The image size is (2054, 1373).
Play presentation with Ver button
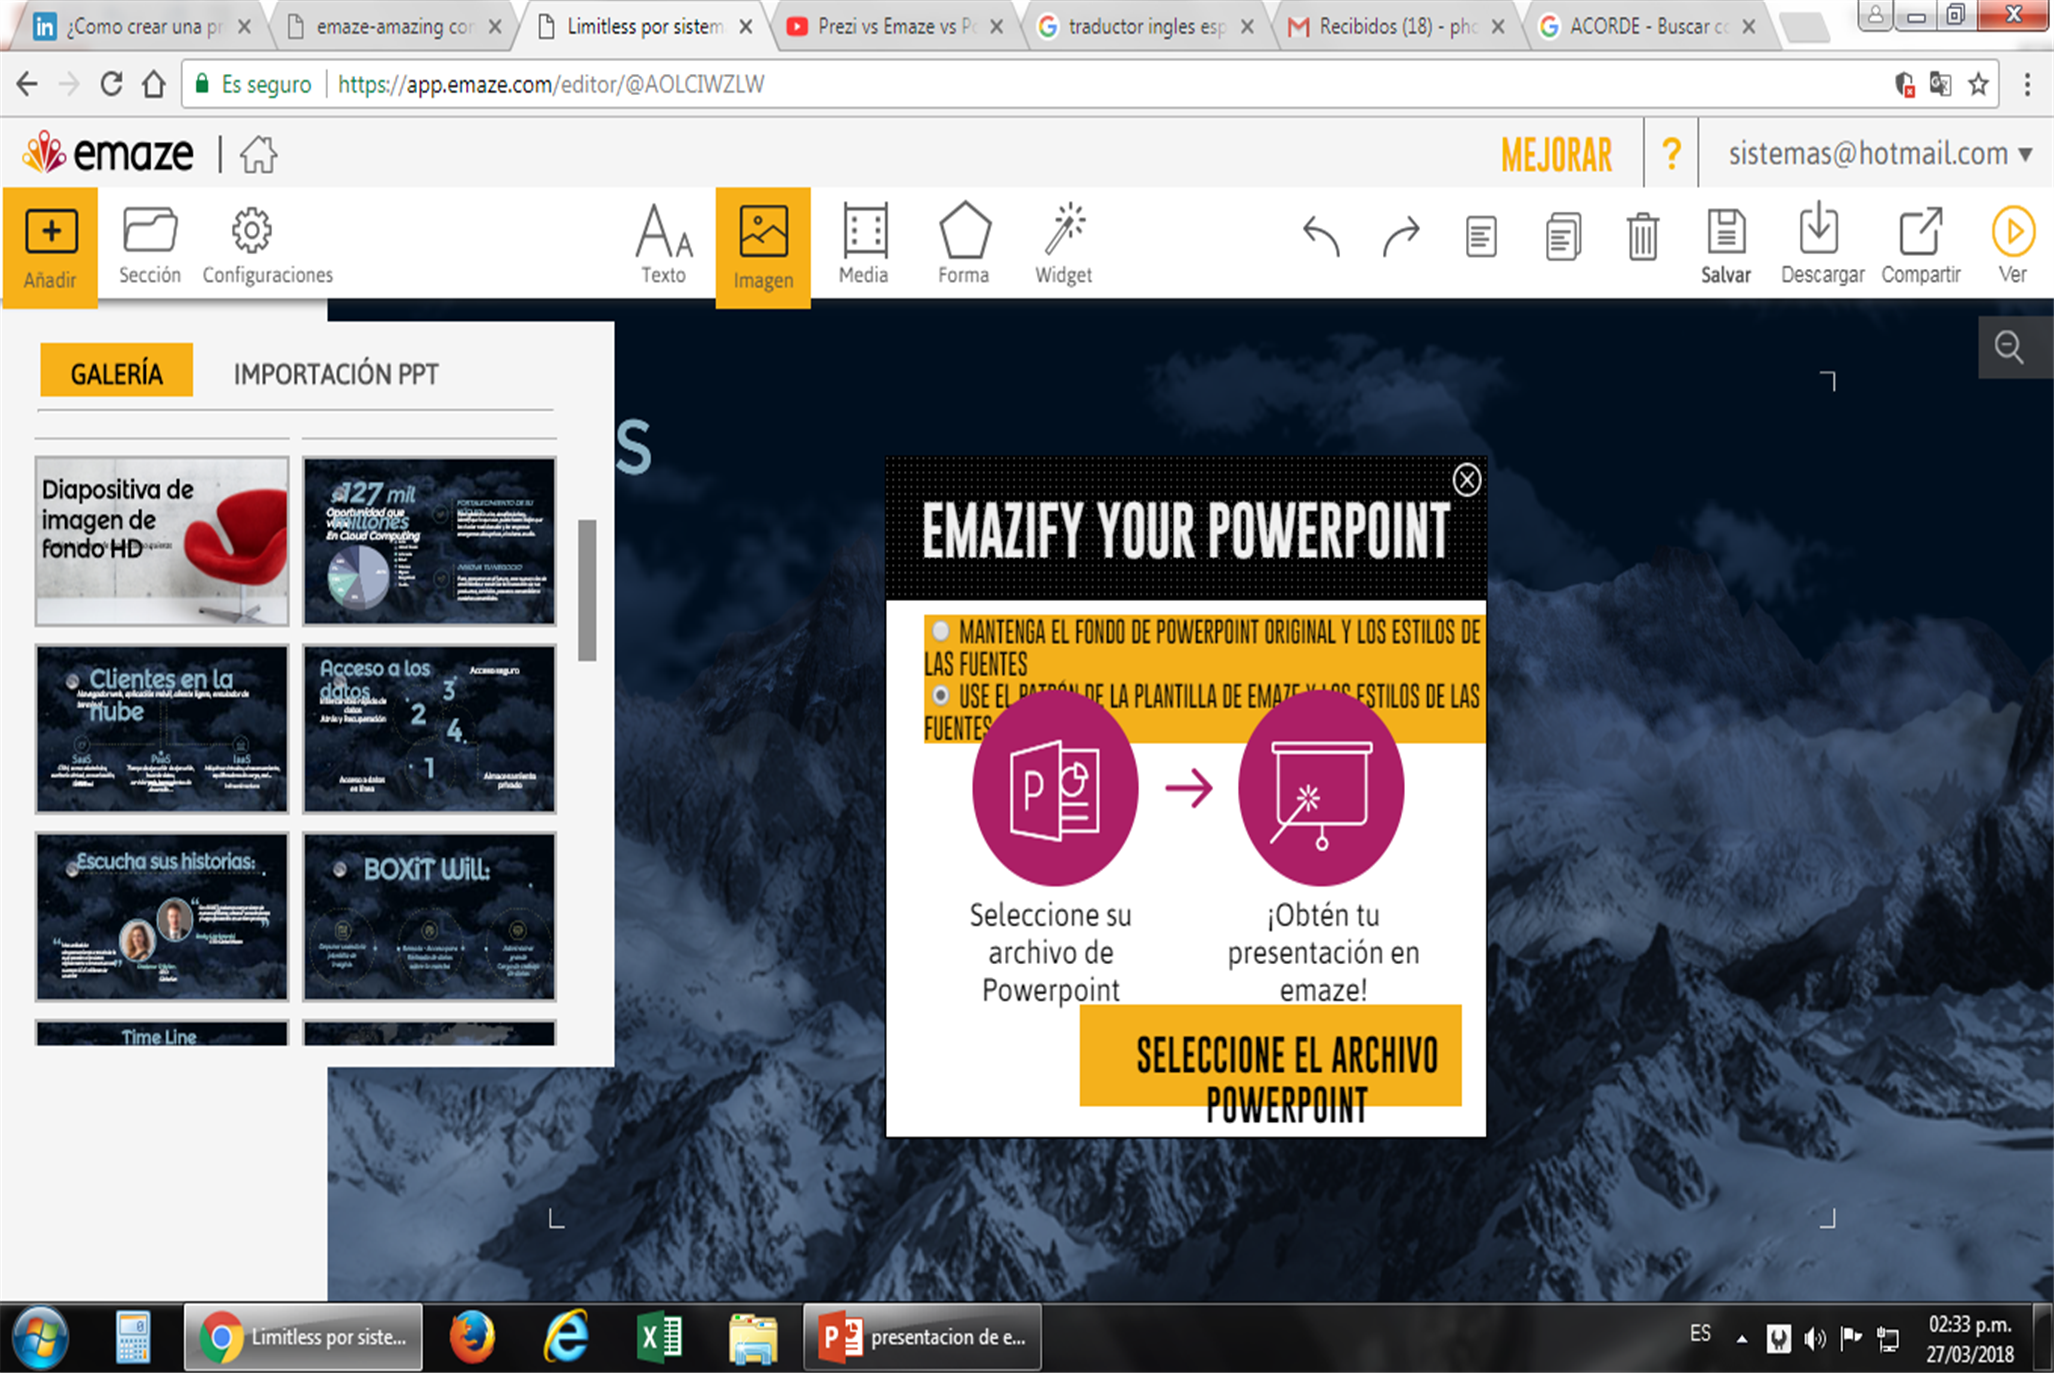[x=2012, y=246]
